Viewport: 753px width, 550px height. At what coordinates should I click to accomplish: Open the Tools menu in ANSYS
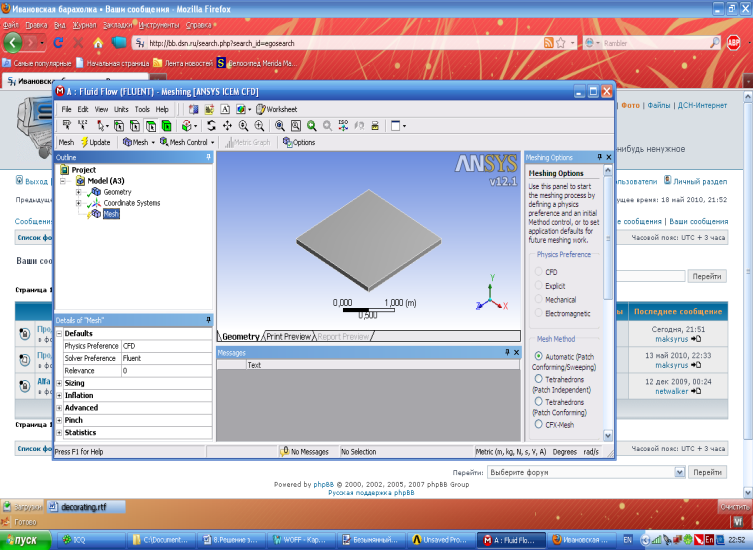click(x=142, y=110)
